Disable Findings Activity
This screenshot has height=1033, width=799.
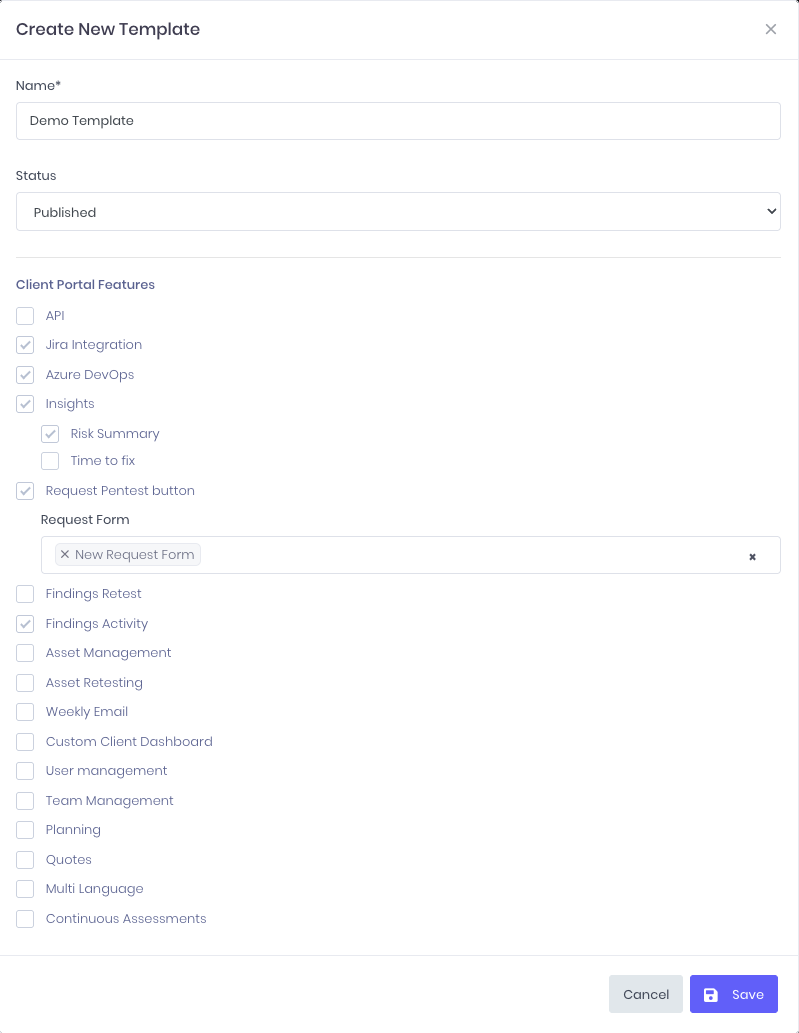click(x=25, y=623)
